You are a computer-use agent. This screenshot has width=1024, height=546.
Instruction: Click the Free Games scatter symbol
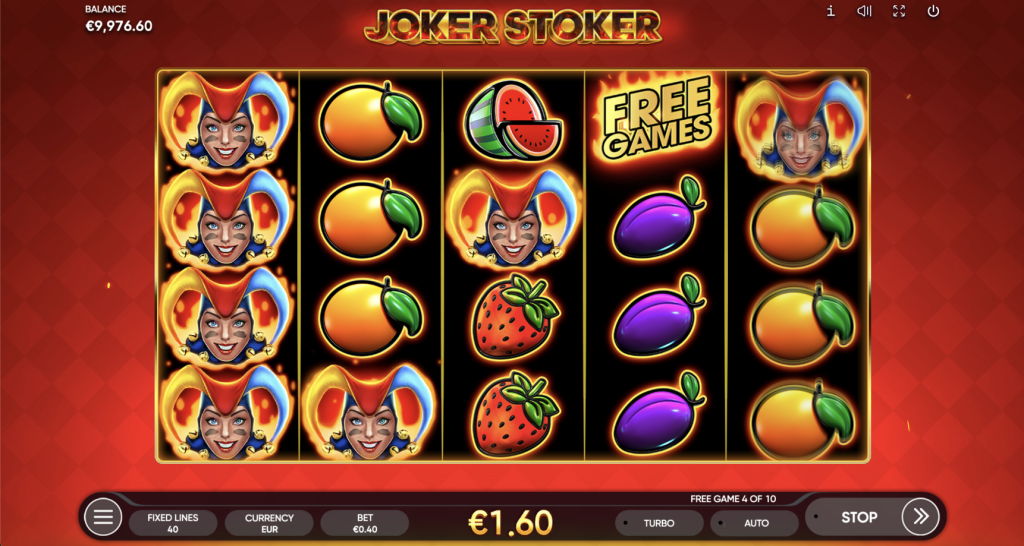(x=656, y=118)
